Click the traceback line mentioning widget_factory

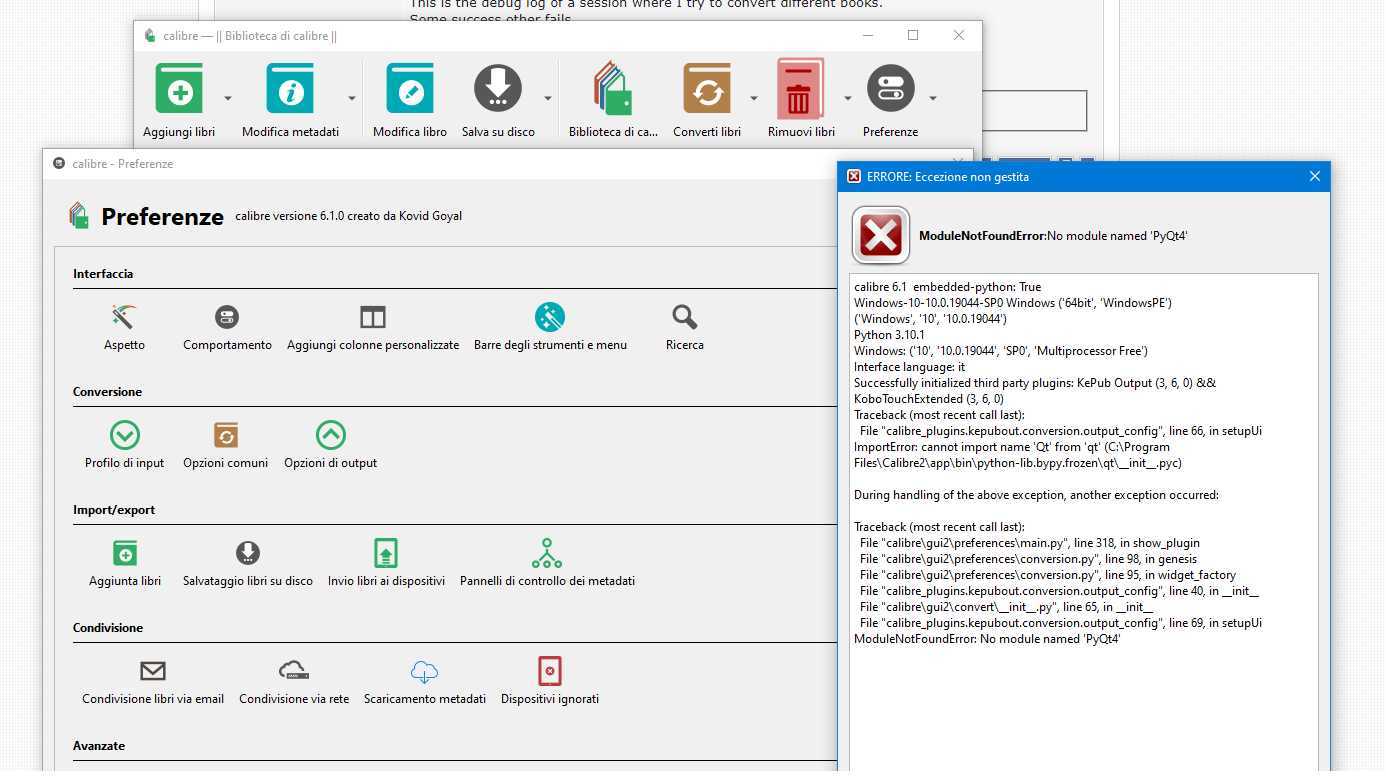point(1047,575)
